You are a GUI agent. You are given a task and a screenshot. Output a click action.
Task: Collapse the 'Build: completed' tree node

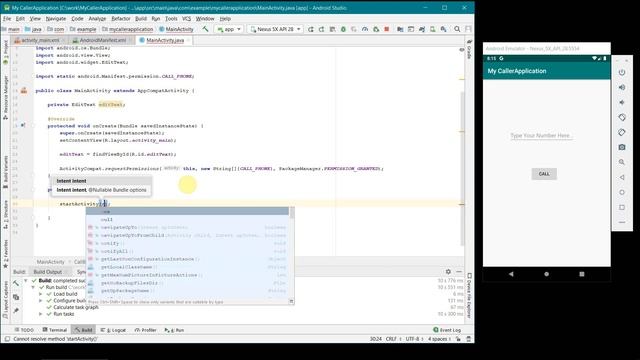[x=26, y=281]
